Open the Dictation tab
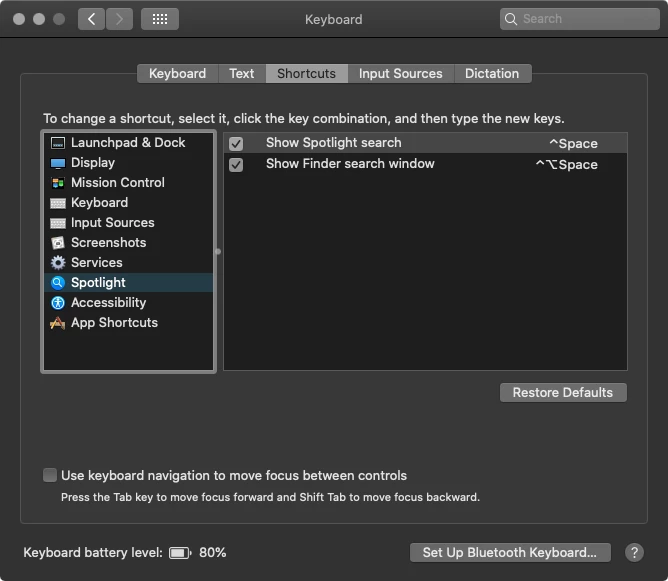This screenshot has width=668, height=581. click(492, 74)
